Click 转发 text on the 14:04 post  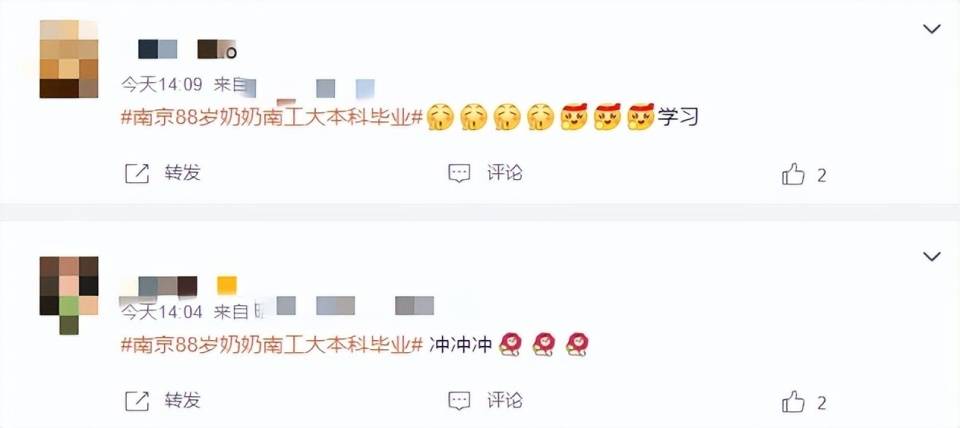tap(182, 401)
